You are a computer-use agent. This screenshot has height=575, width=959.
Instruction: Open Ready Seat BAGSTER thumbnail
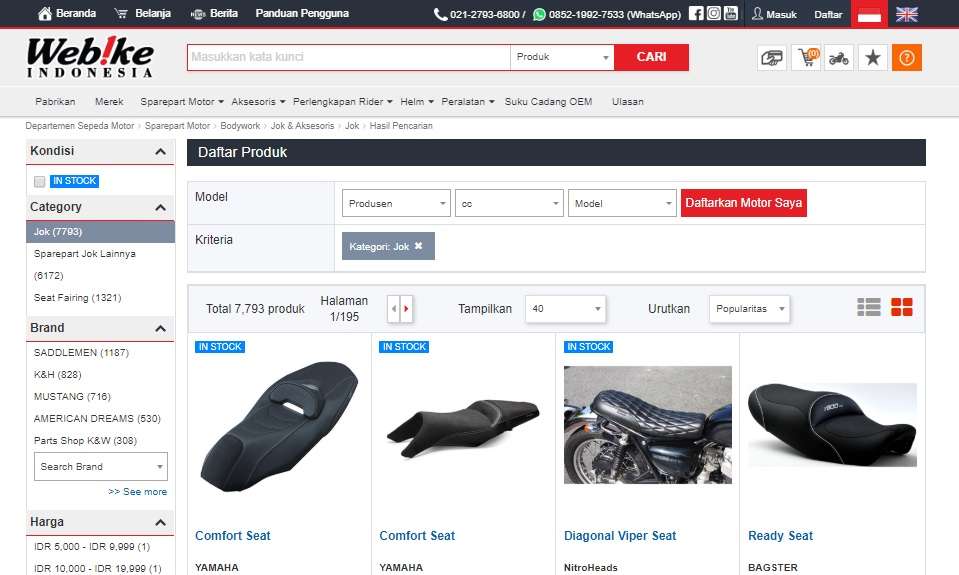(832, 425)
